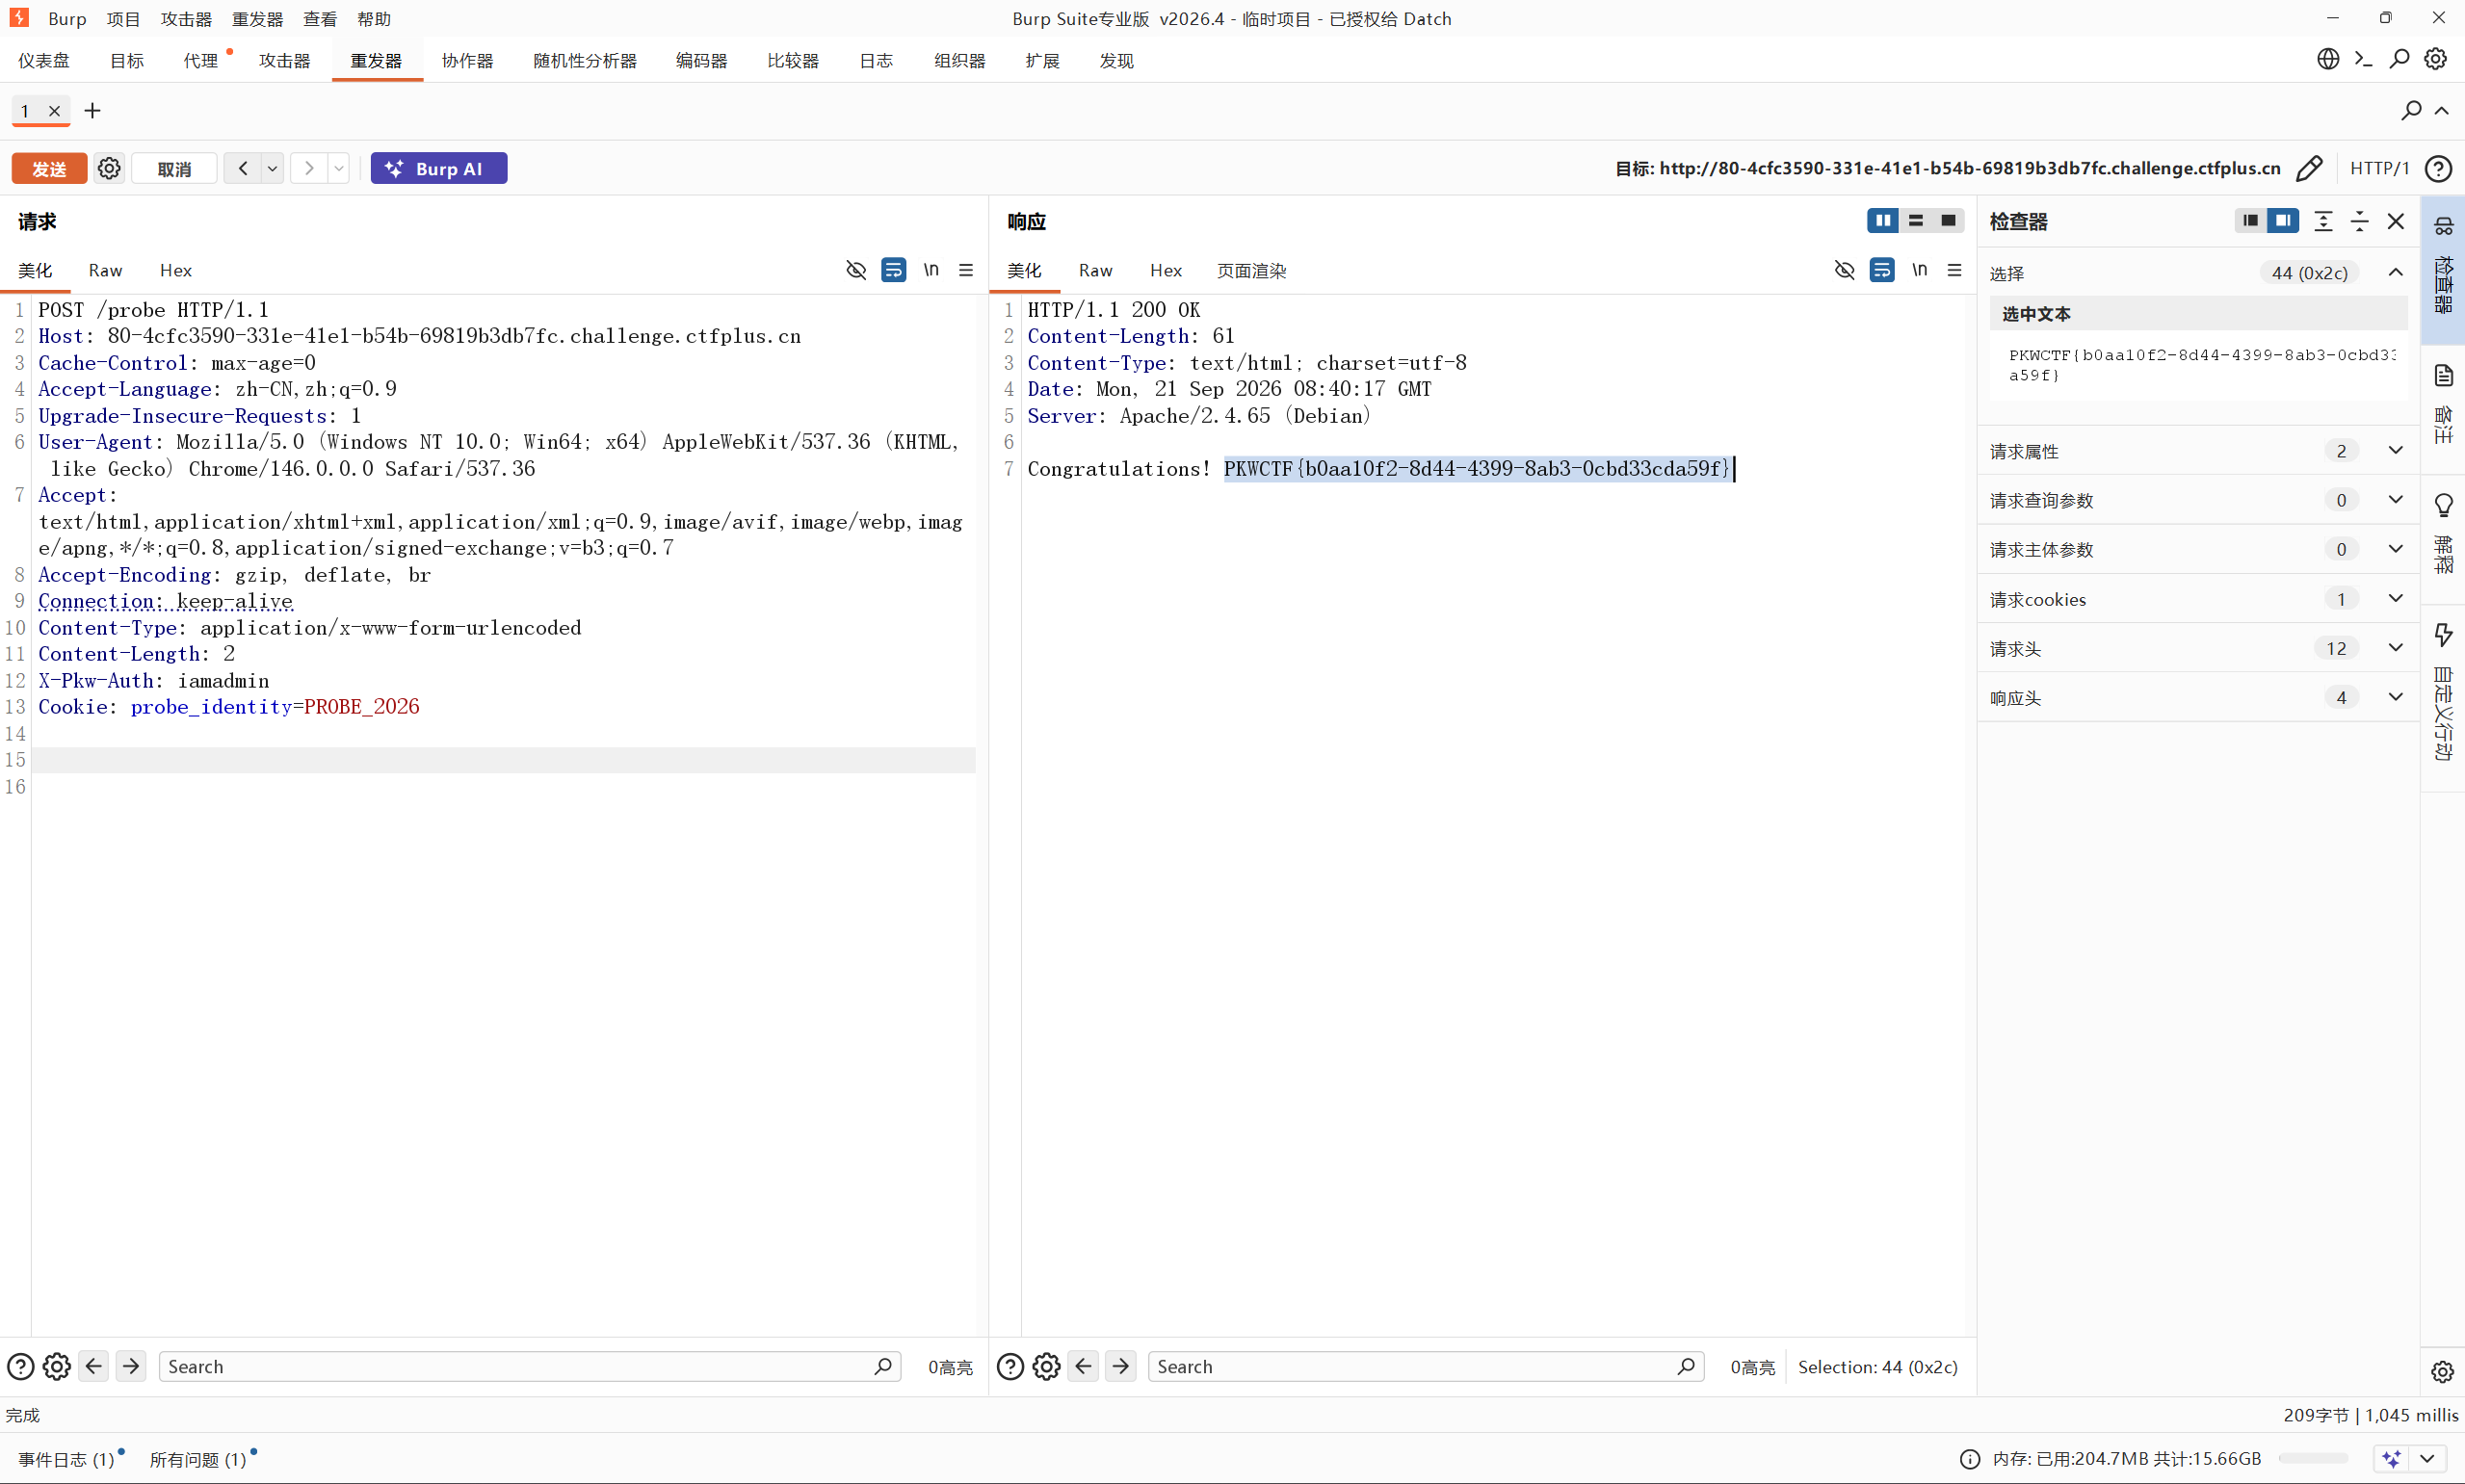The height and width of the screenshot is (1484, 2465).
Task: Click the Send (发送) button
Action: tap(49, 169)
